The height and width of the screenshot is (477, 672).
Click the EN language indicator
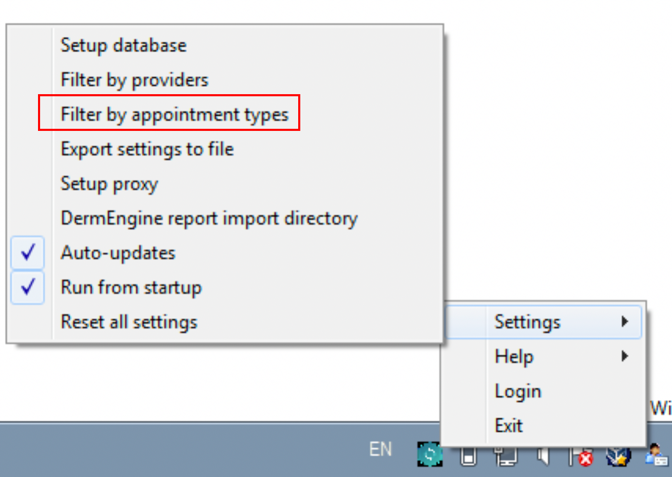click(x=380, y=450)
